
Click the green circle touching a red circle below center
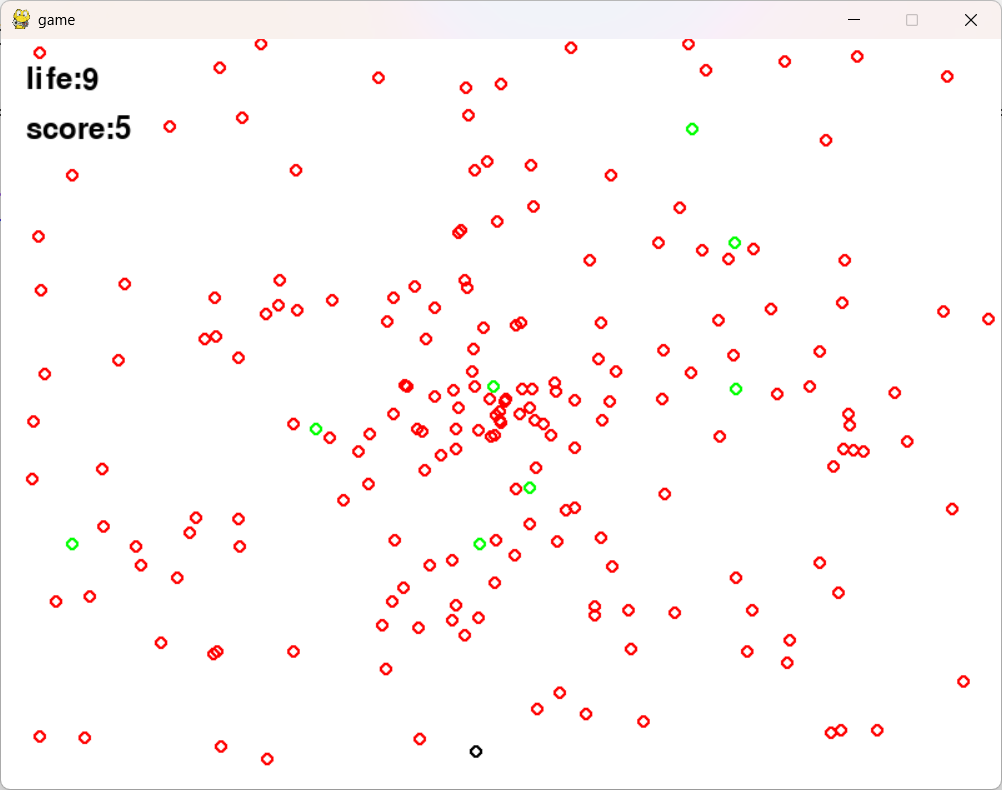coord(530,488)
